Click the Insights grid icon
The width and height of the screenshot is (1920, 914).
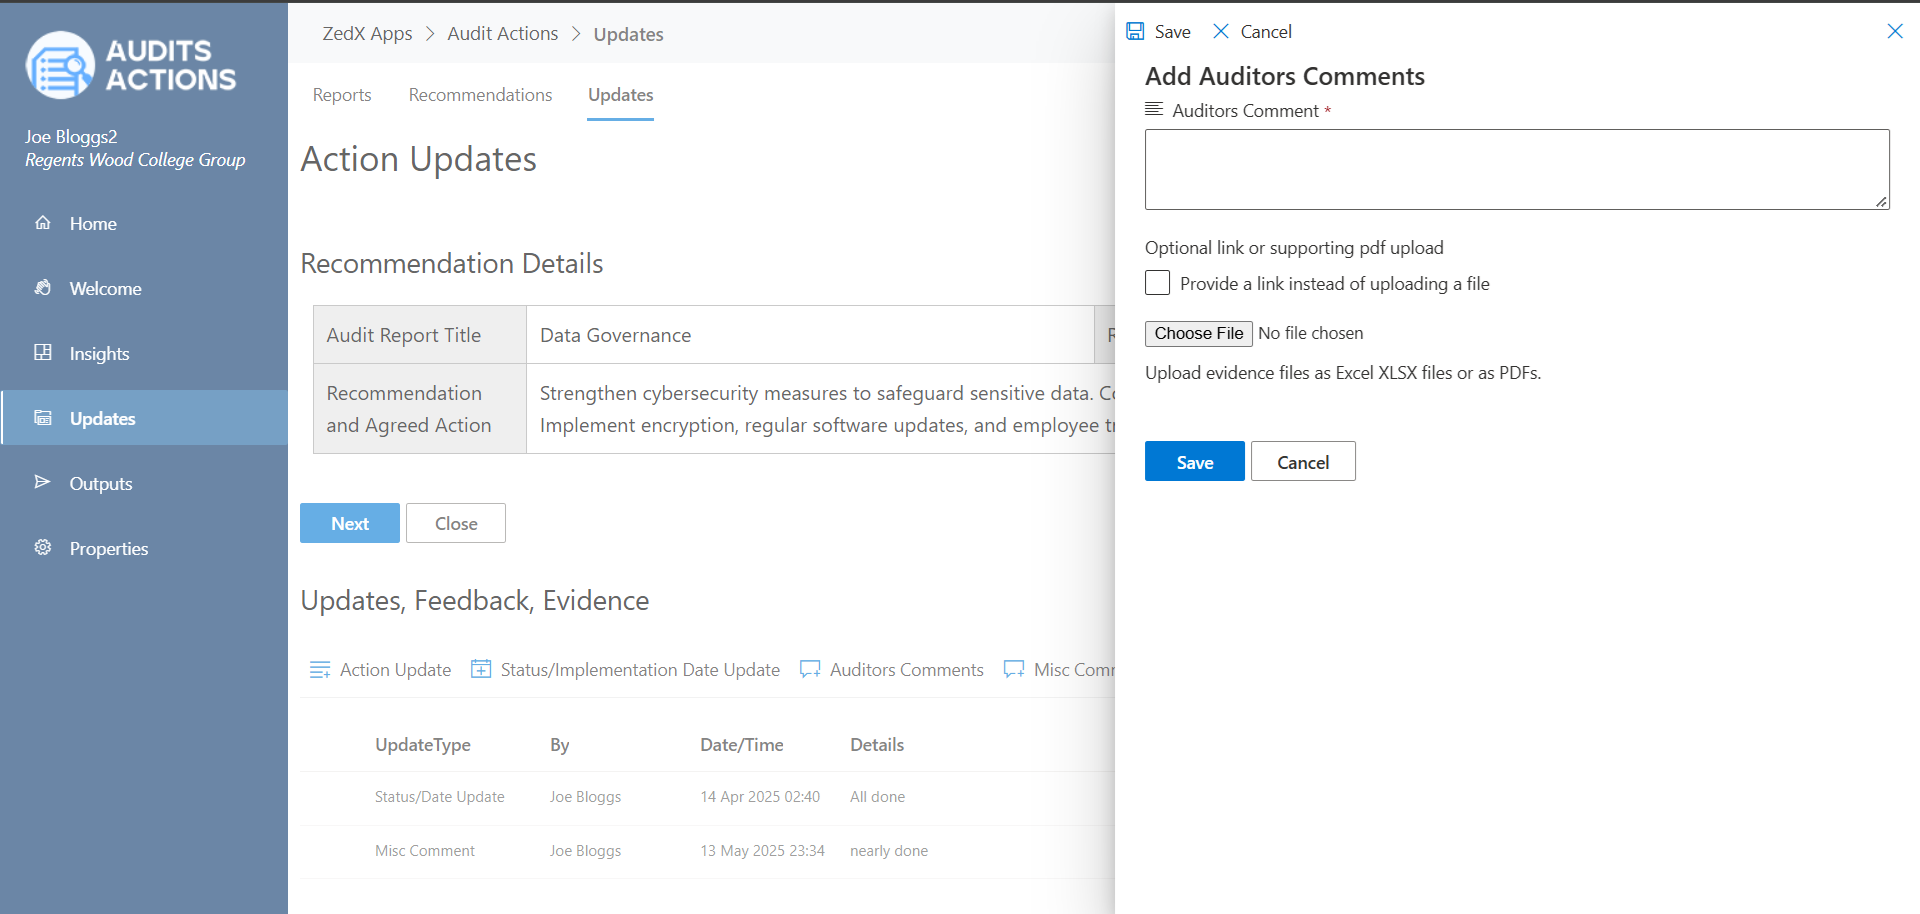click(43, 352)
